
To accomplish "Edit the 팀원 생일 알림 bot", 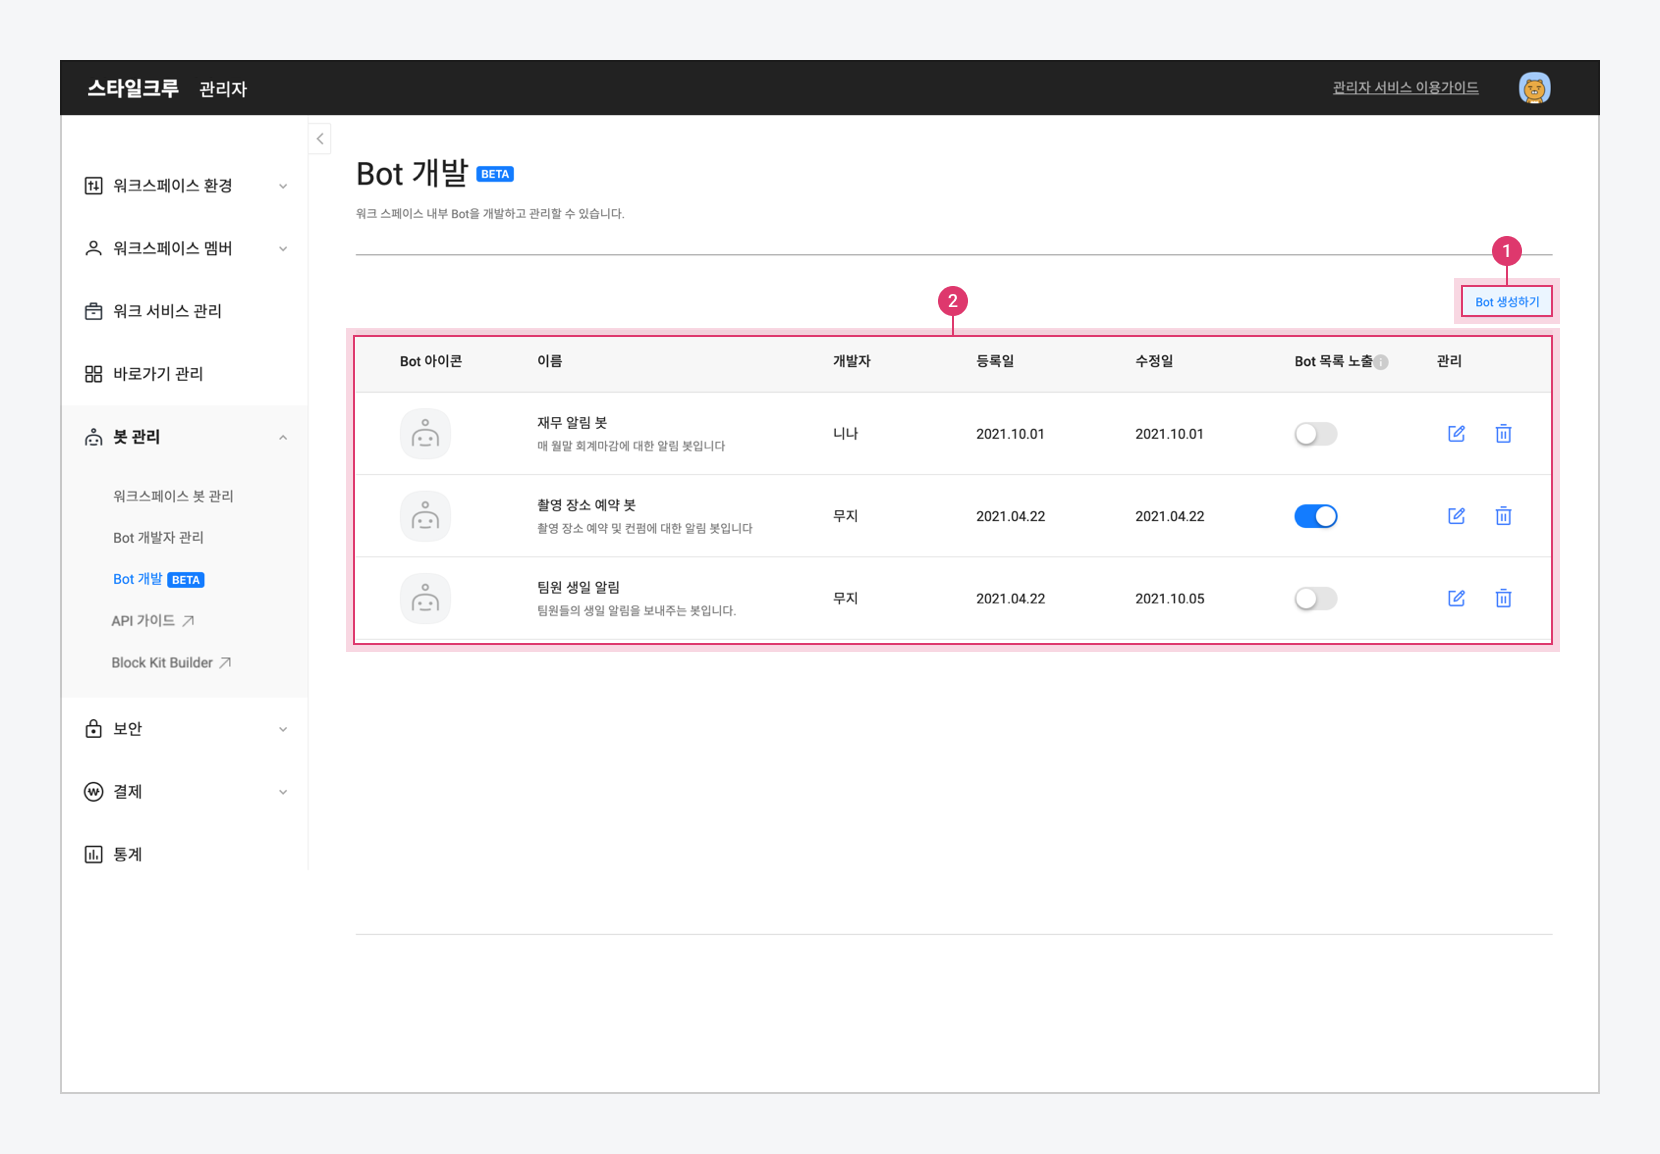I will 1456,598.
